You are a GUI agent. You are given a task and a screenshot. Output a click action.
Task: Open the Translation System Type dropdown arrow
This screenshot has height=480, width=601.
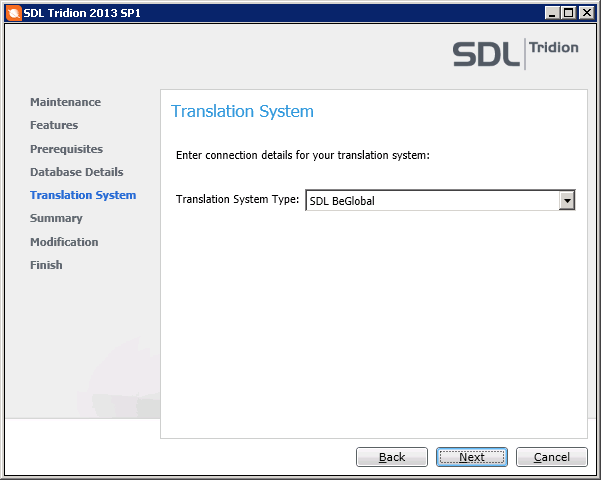click(567, 201)
